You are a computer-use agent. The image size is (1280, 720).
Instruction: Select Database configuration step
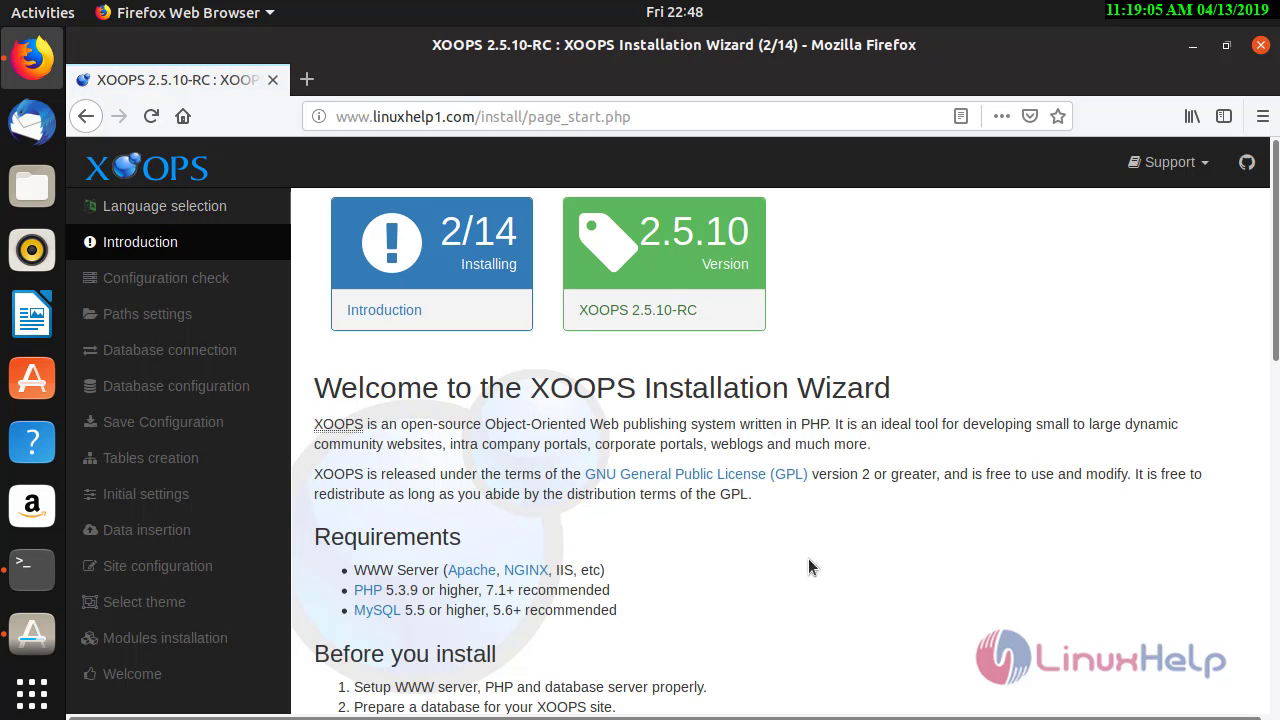178,386
